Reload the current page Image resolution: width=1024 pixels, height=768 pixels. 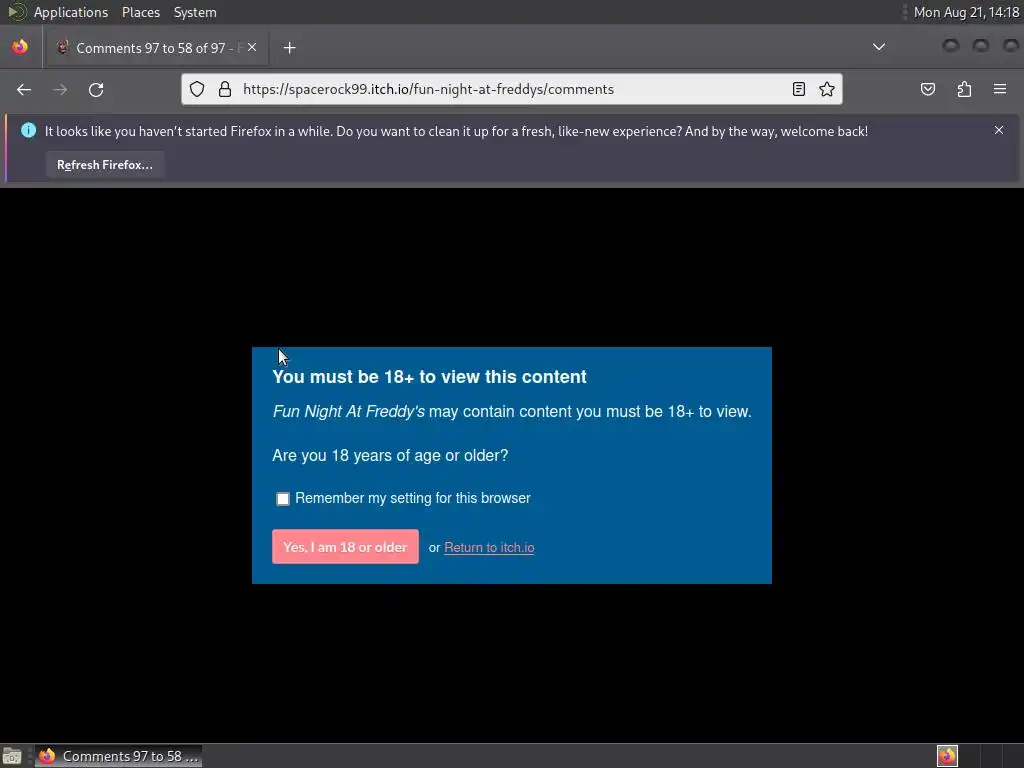(96, 89)
